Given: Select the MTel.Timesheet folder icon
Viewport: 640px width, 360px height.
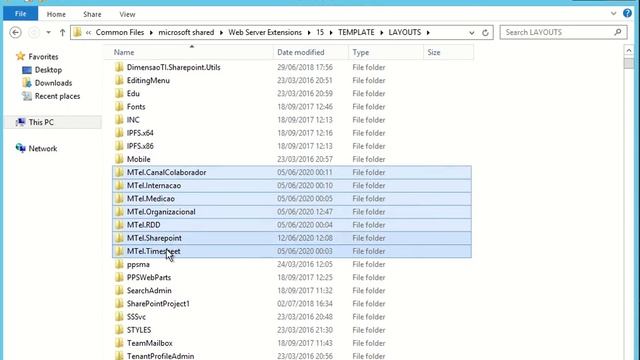Looking at the screenshot, I should tap(119, 251).
